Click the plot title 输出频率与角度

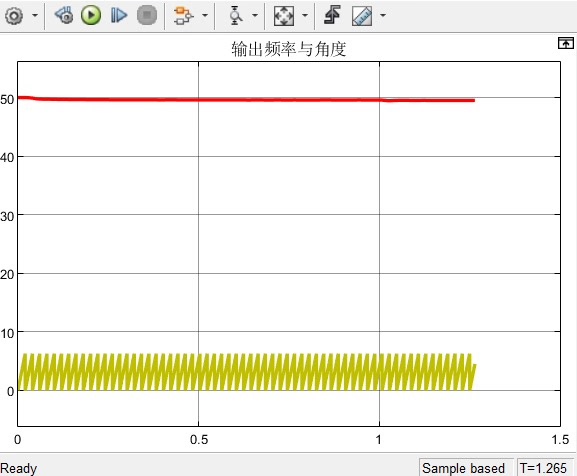(289, 49)
